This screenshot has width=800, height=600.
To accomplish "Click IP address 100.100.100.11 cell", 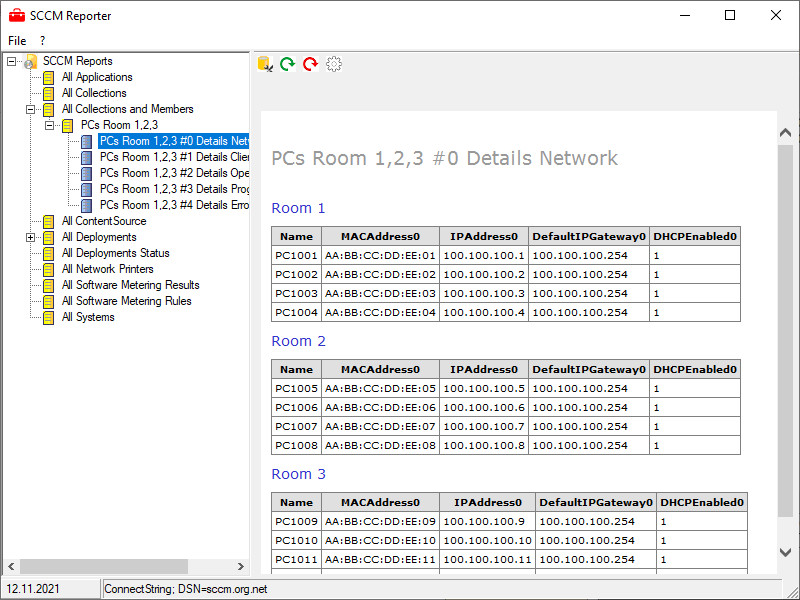I will 488,559.
